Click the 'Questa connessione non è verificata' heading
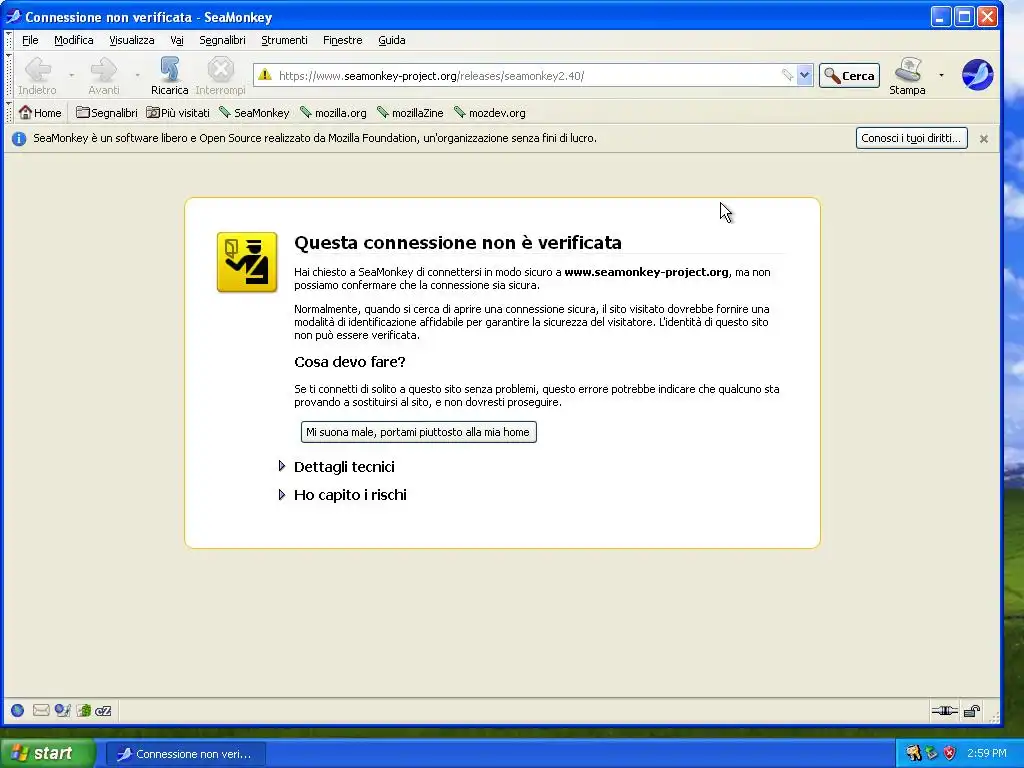 (458, 242)
